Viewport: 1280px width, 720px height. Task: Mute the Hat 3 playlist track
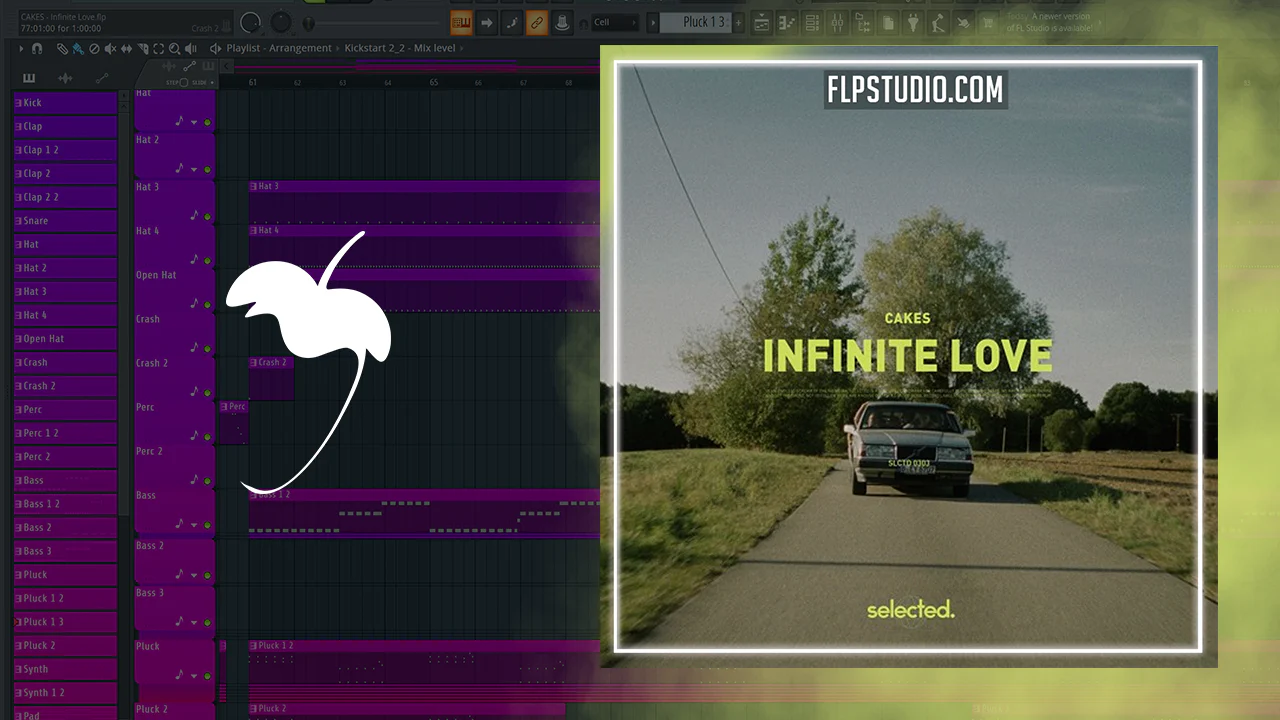[x=208, y=216]
